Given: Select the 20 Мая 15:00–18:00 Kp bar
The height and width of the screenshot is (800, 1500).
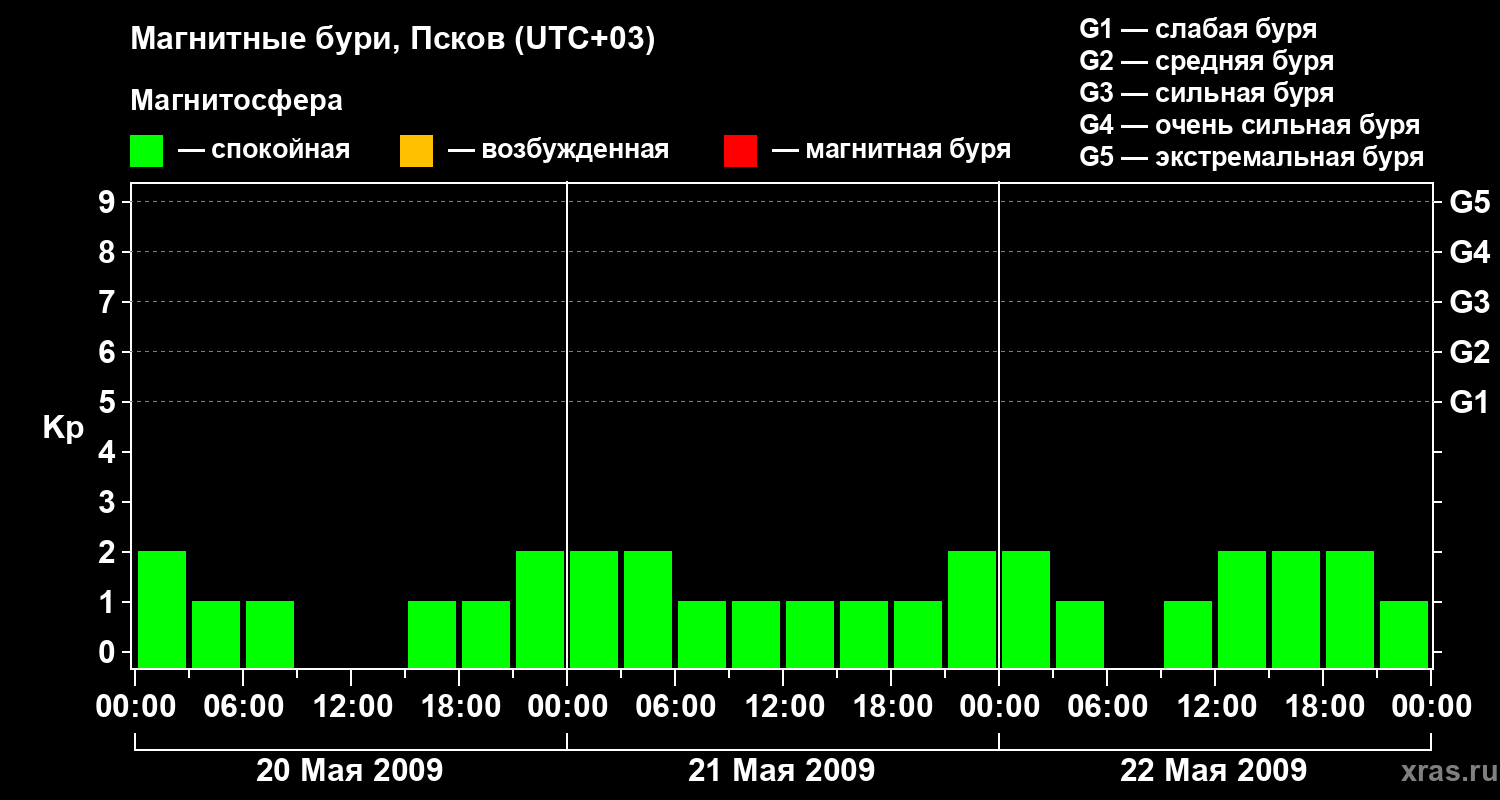Looking at the screenshot, I should click(x=432, y=634).
